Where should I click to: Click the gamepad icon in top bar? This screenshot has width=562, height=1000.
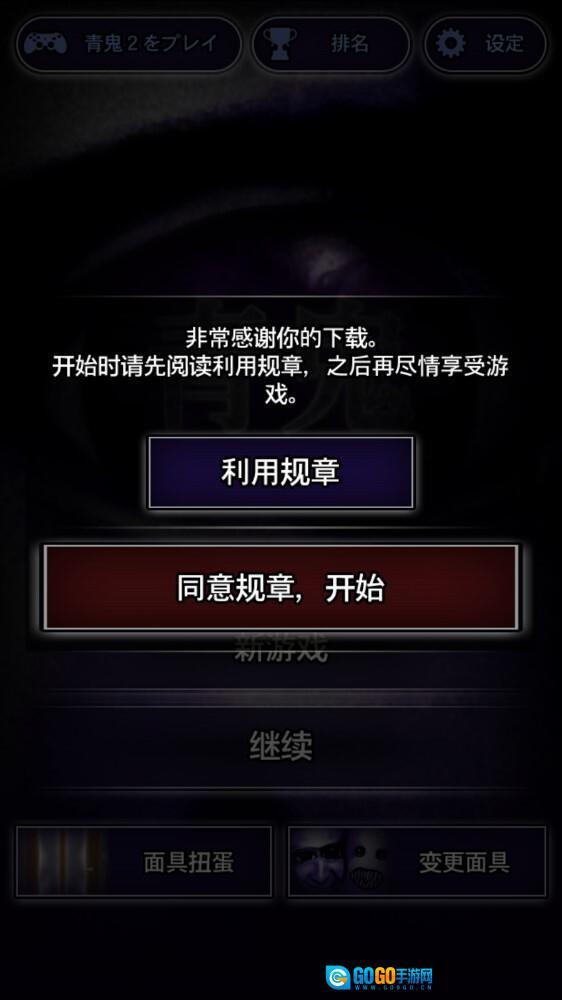45,44
